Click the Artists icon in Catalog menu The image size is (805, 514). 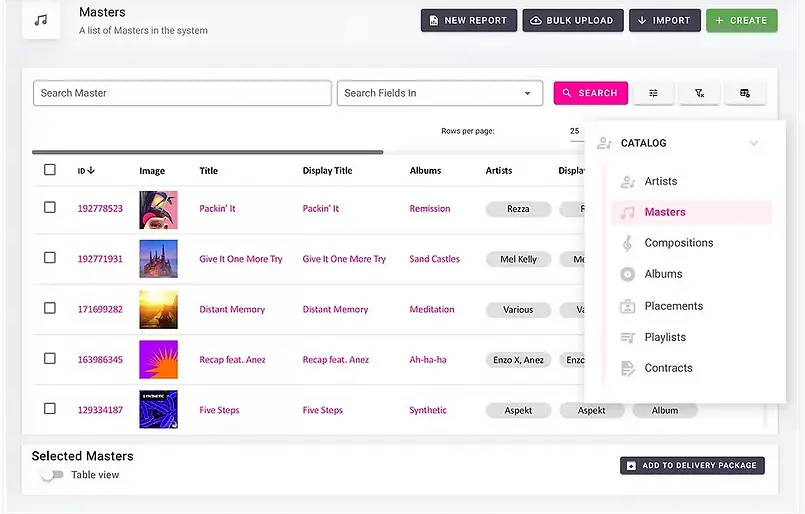628,181
